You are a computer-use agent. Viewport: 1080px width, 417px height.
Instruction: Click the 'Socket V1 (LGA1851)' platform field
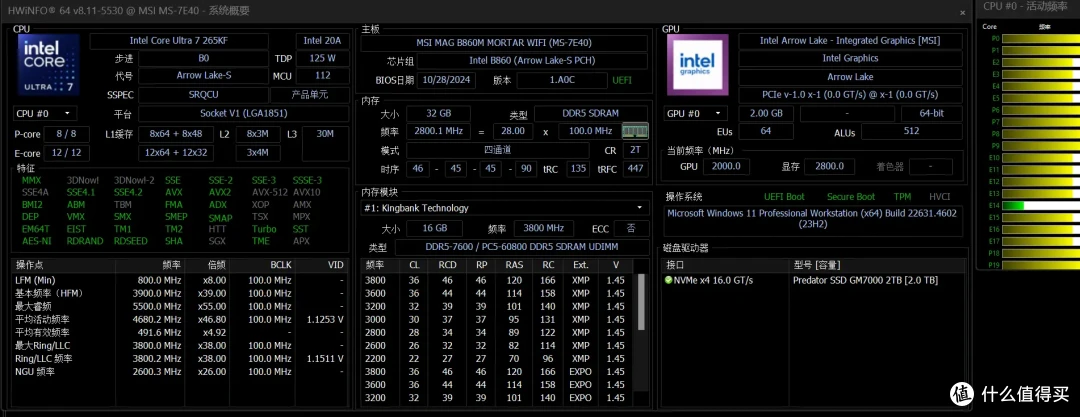tap(244, 113)
